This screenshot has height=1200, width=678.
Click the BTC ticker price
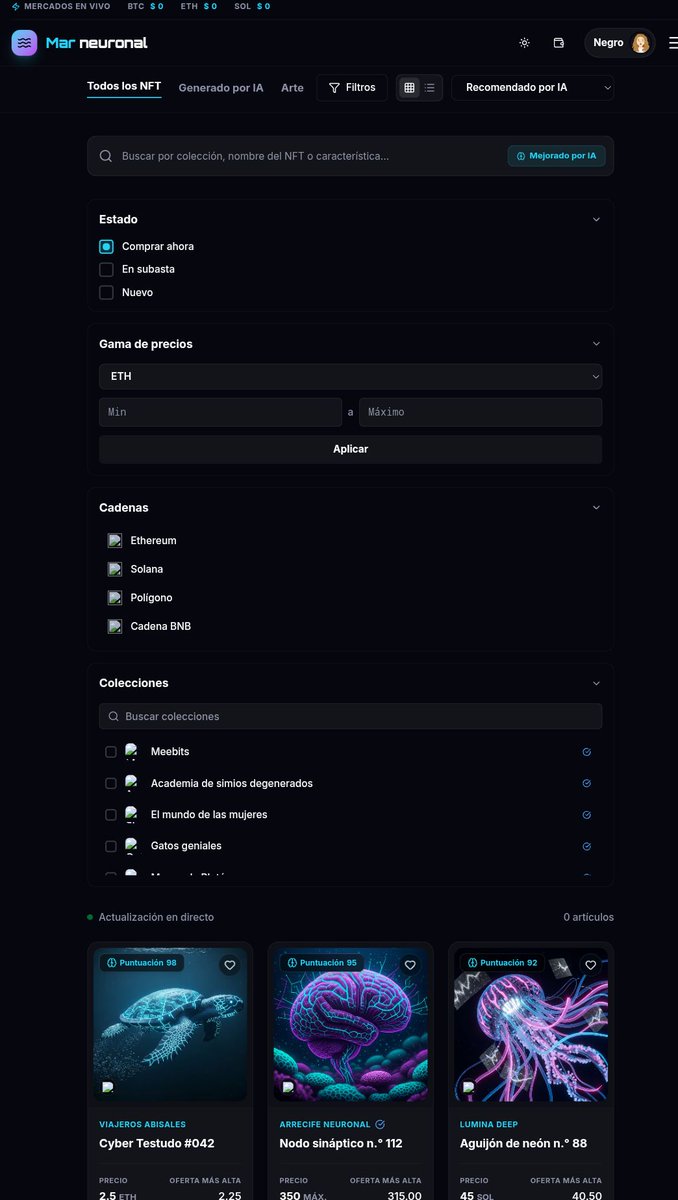tap(156, 6)
